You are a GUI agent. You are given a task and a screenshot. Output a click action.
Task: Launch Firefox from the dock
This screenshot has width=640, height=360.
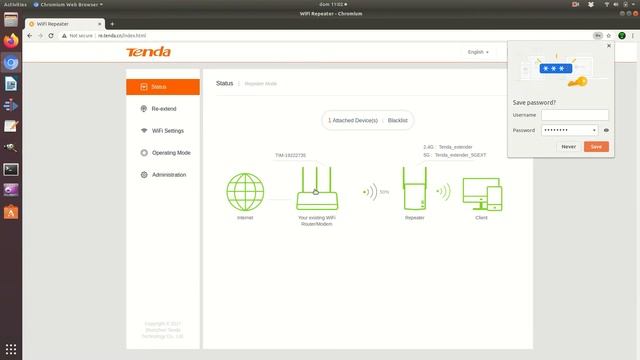[x=11, y=41]
